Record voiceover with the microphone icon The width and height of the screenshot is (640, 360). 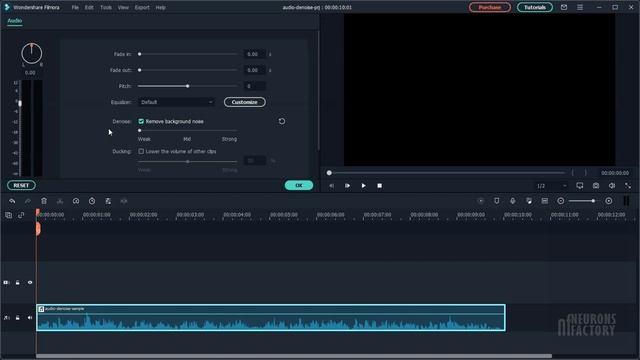[513, 201]
